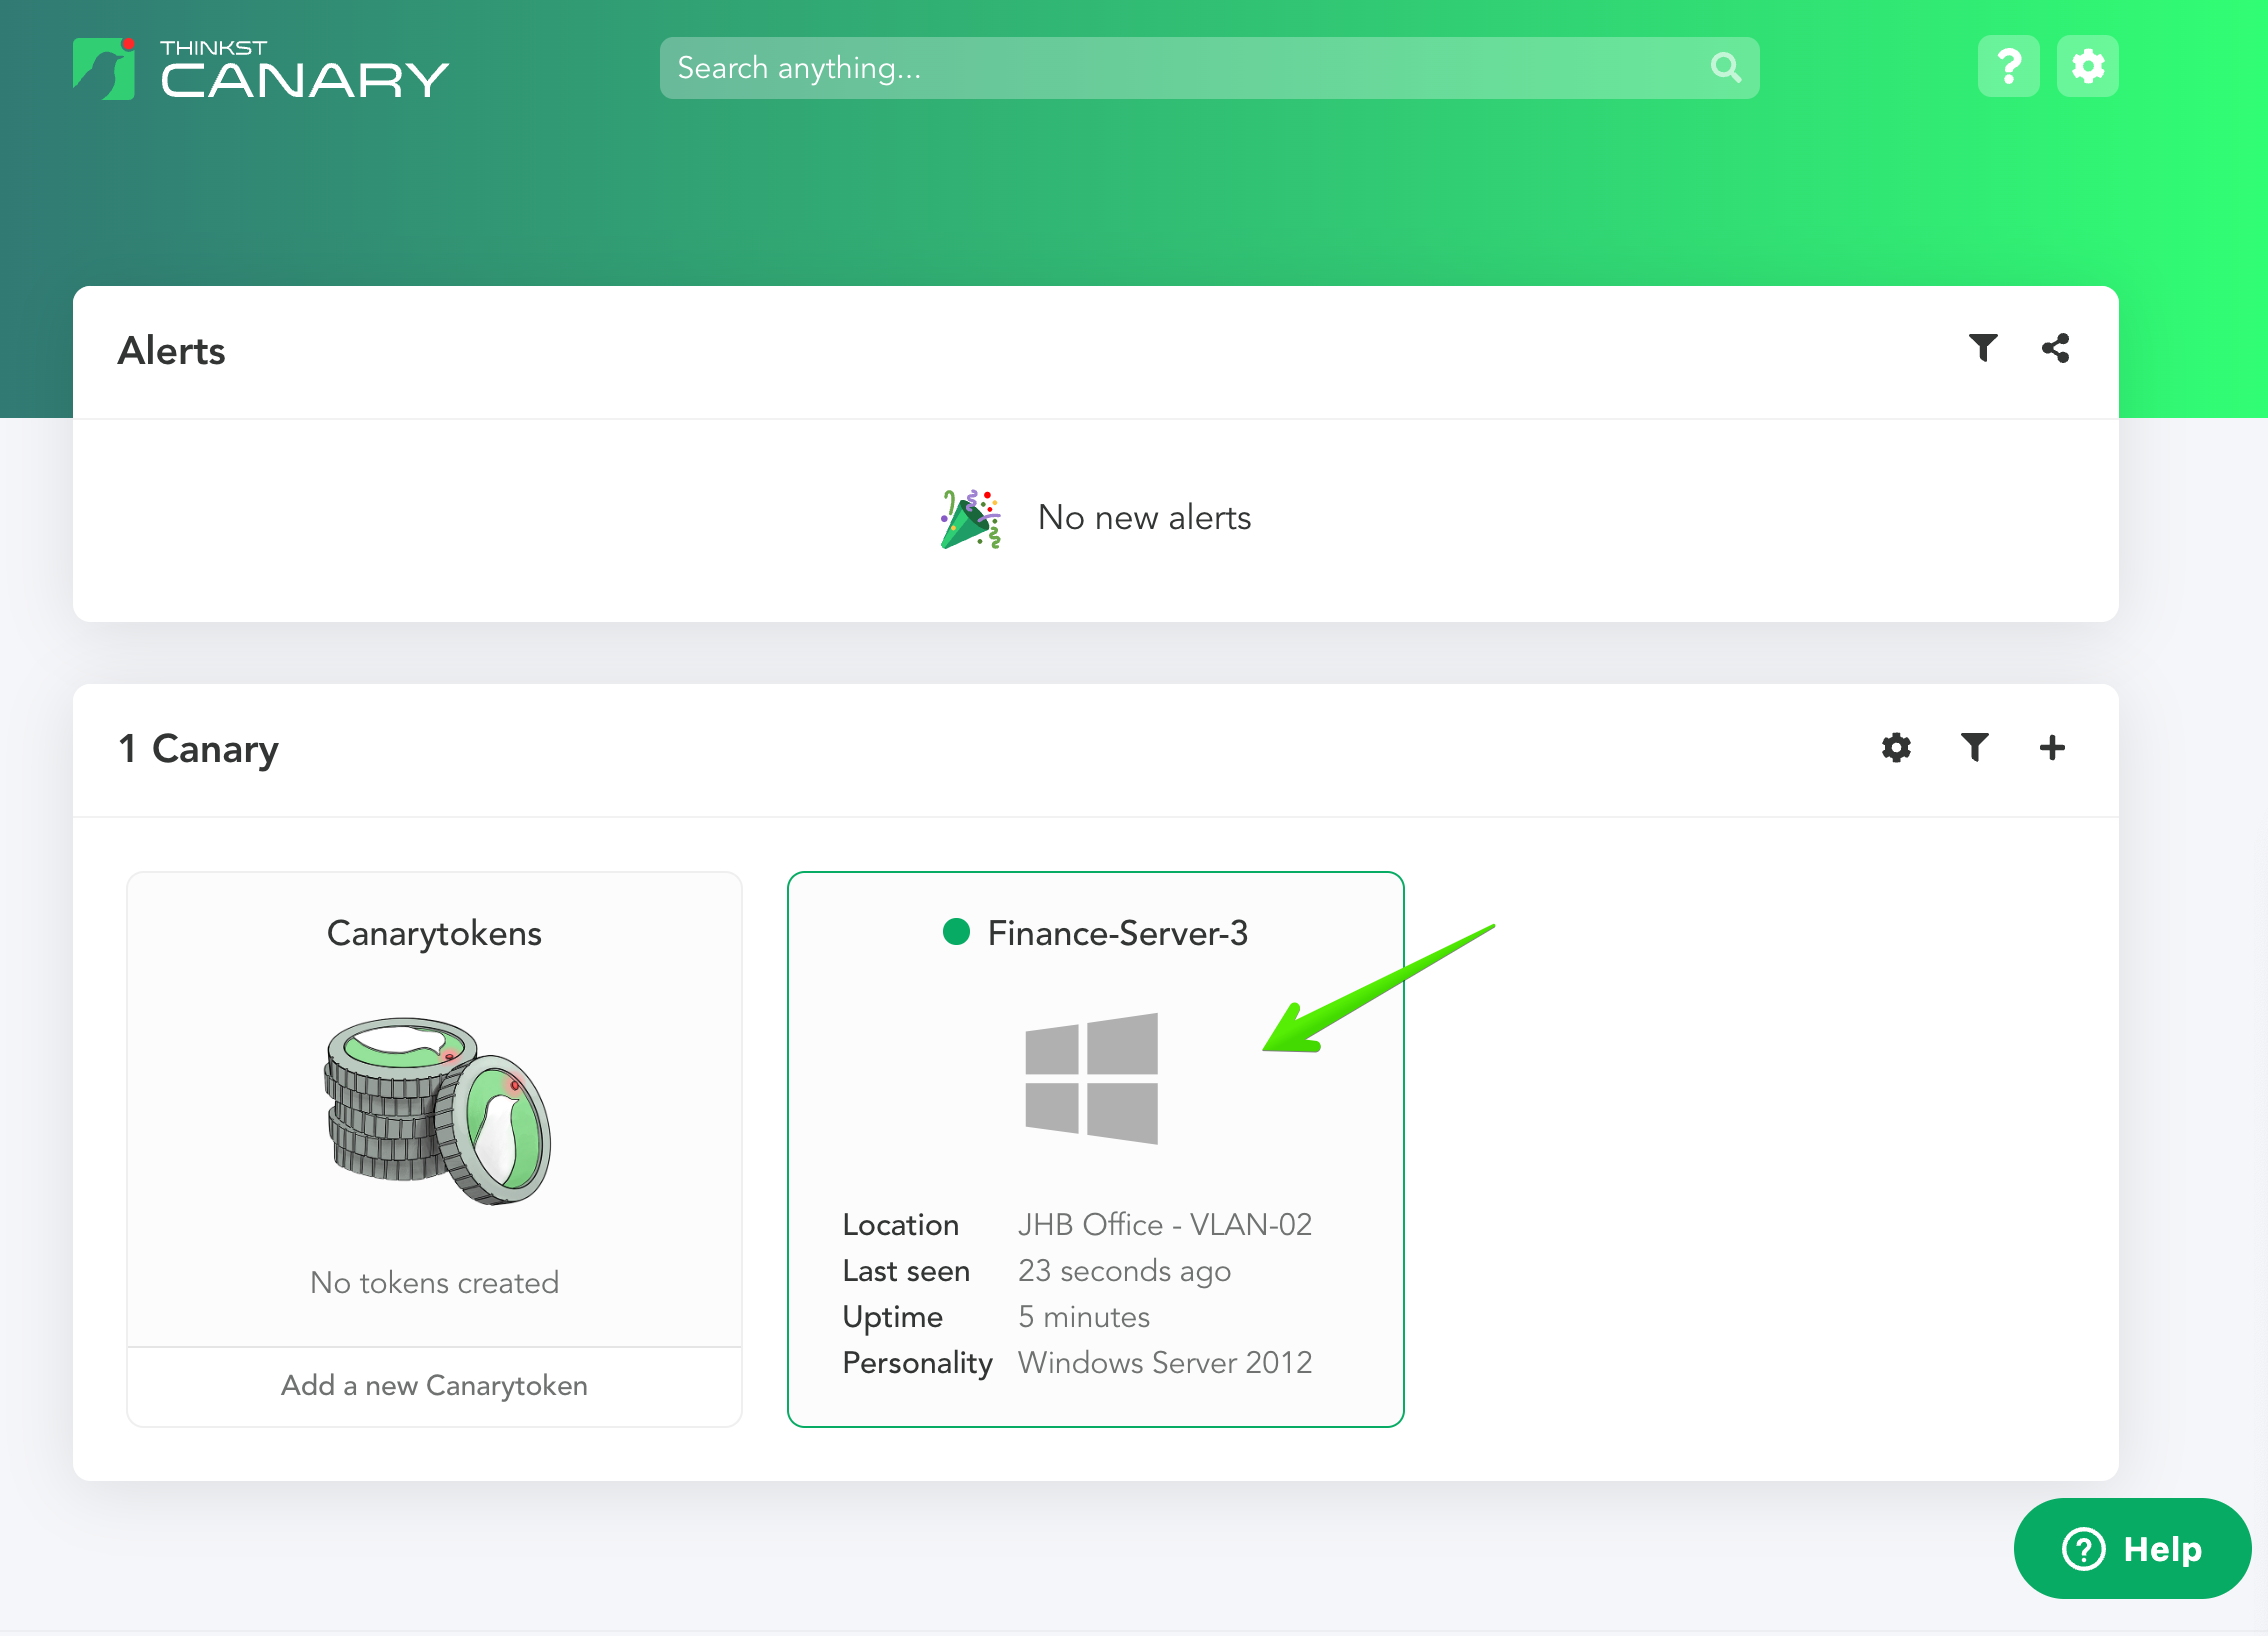Click location value JHB Office - VLAN-02
The height and width of the screenshot is (1636, 2268).
point(1164,1224)
